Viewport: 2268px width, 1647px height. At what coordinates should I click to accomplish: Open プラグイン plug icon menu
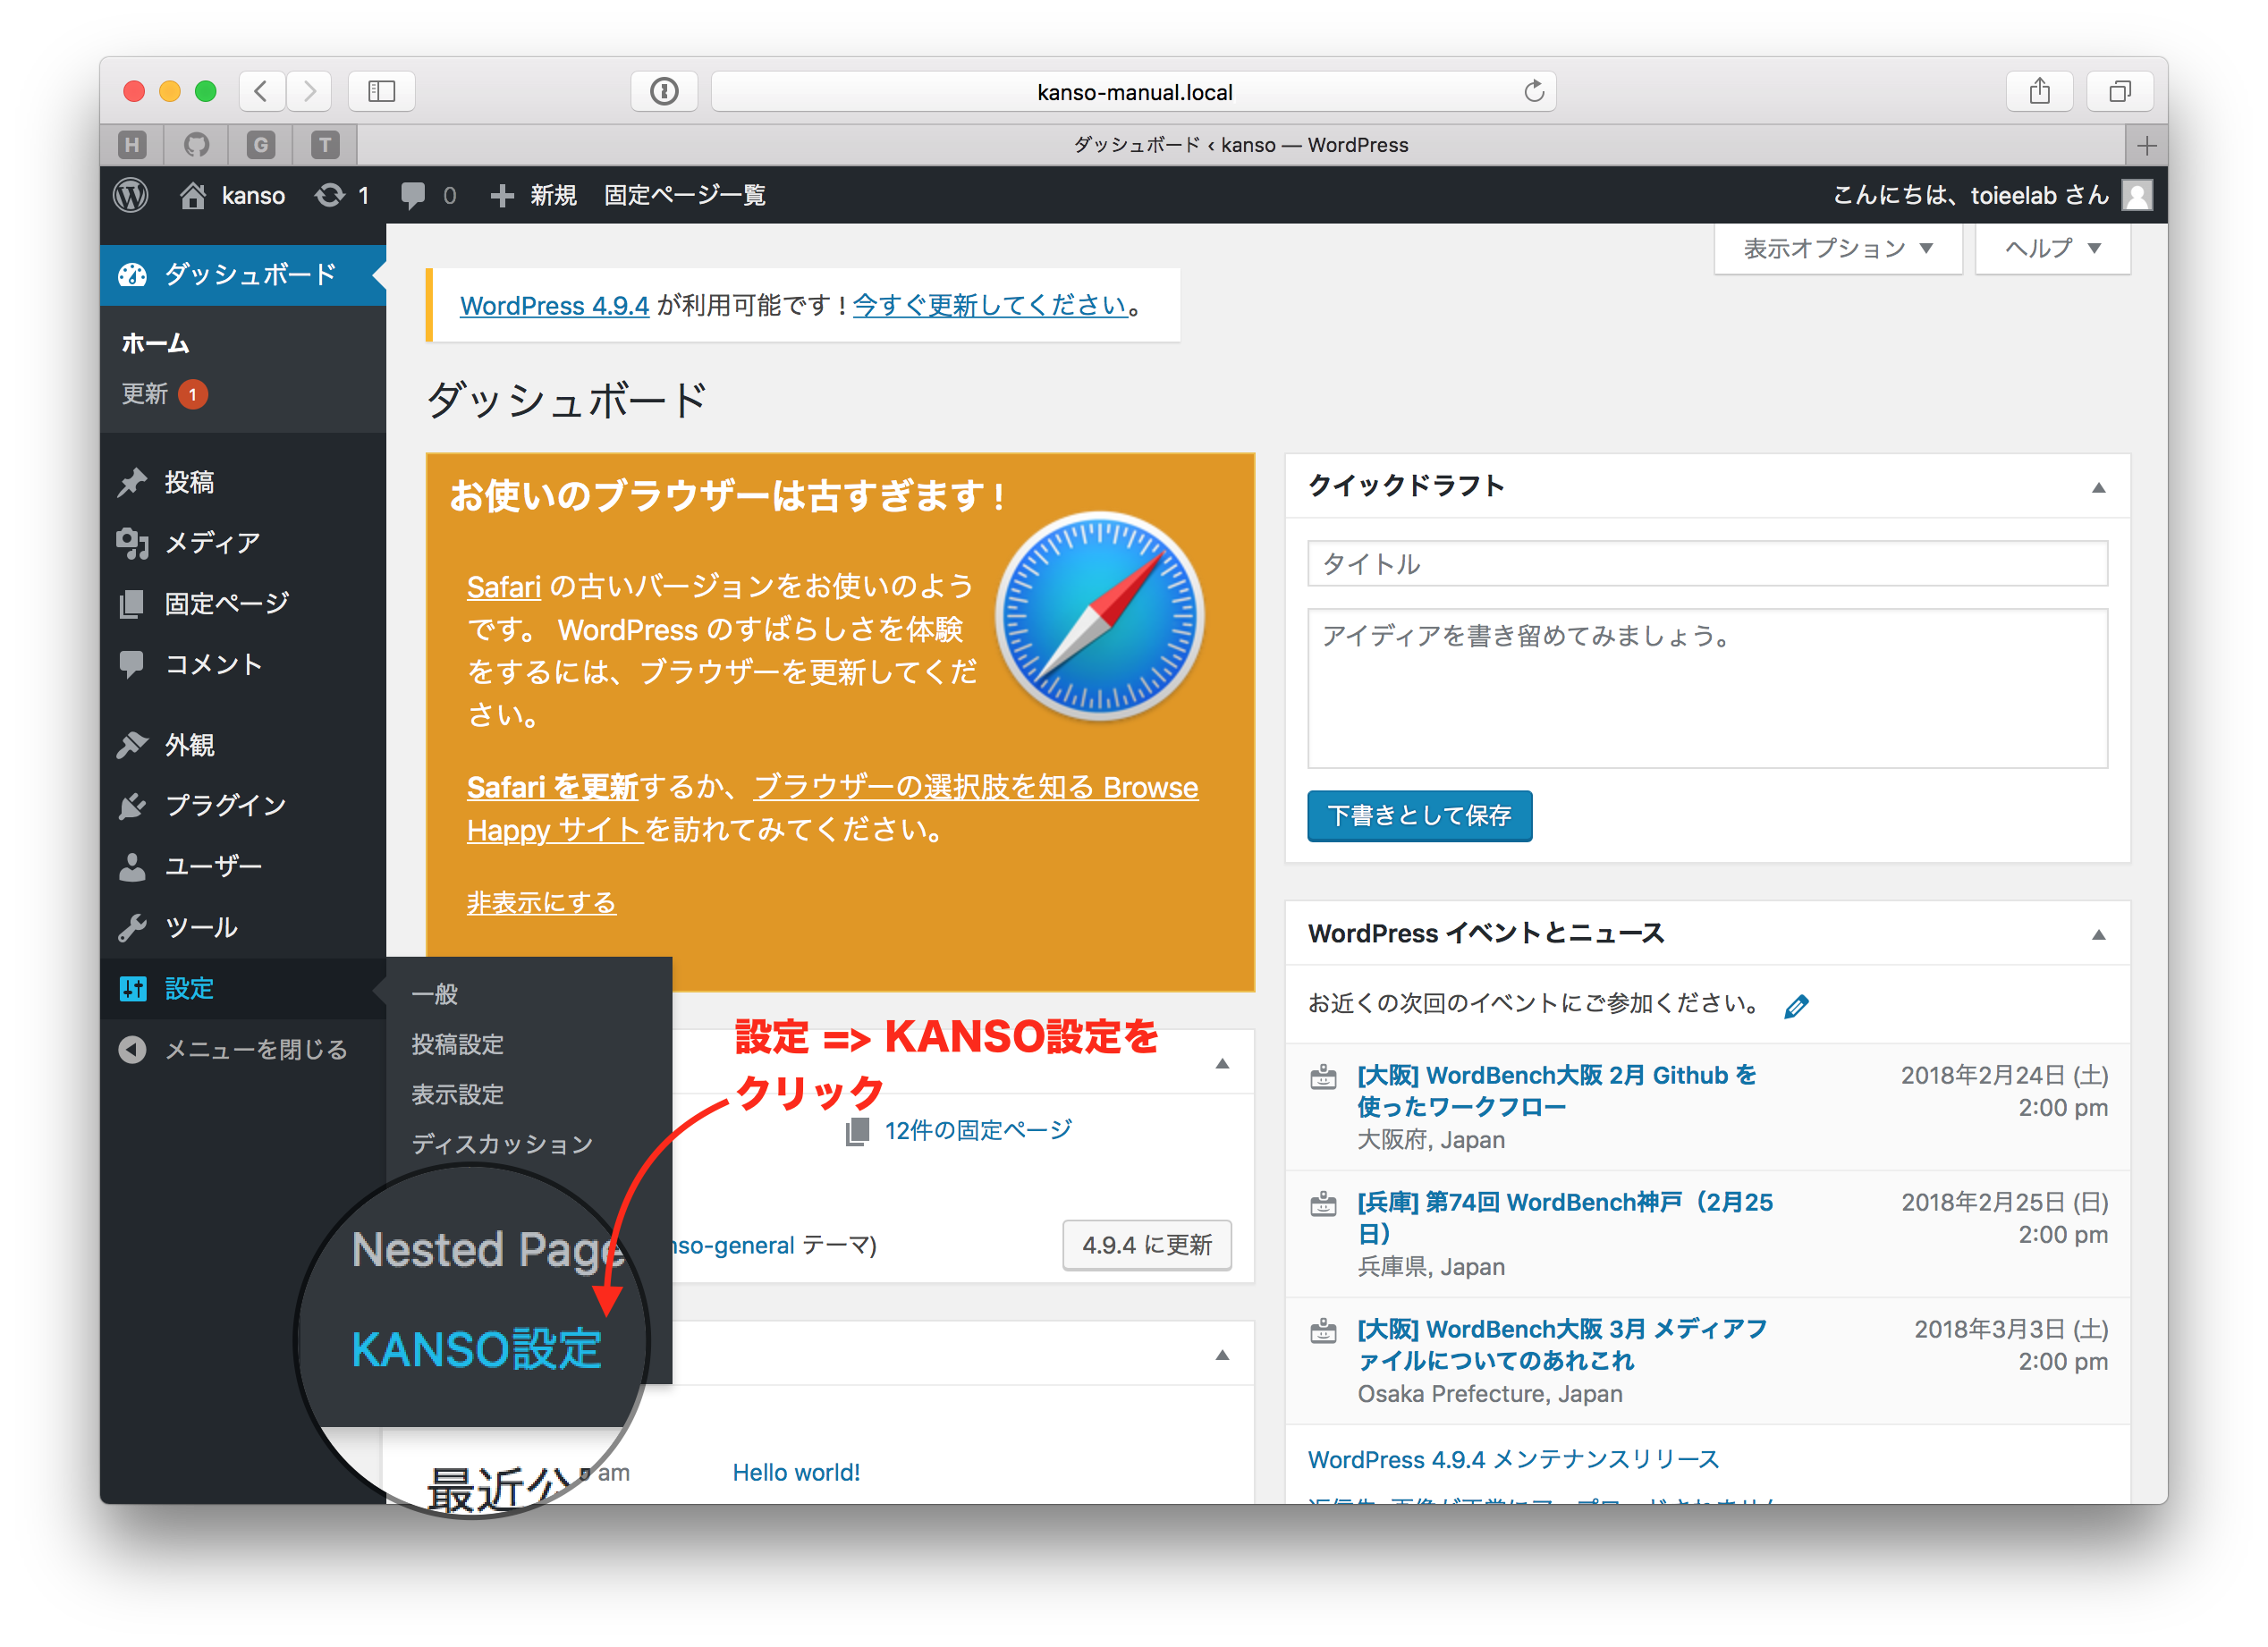click(x=132, y=806)
